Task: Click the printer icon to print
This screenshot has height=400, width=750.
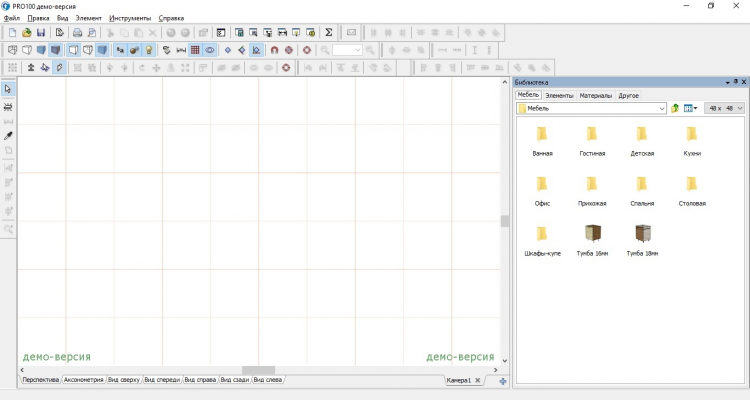Action: coord(77,33)
